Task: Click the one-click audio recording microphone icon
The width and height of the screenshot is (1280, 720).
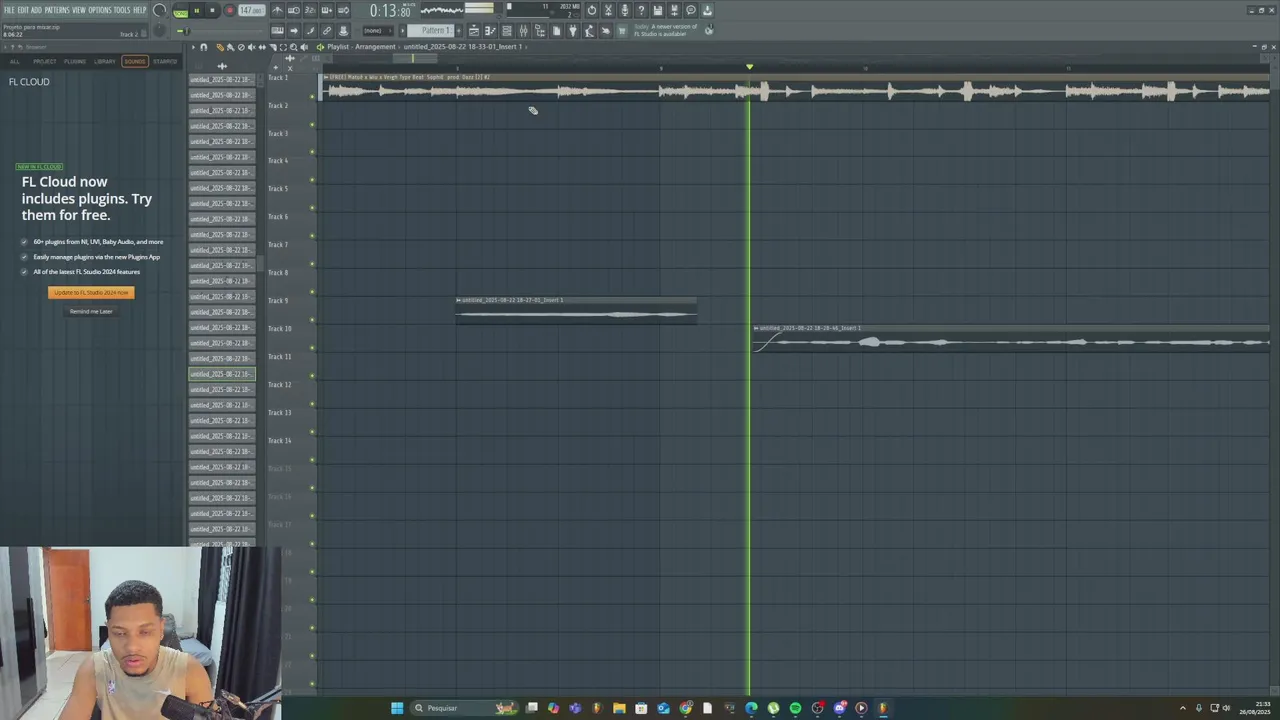Action: pos(624,10)
